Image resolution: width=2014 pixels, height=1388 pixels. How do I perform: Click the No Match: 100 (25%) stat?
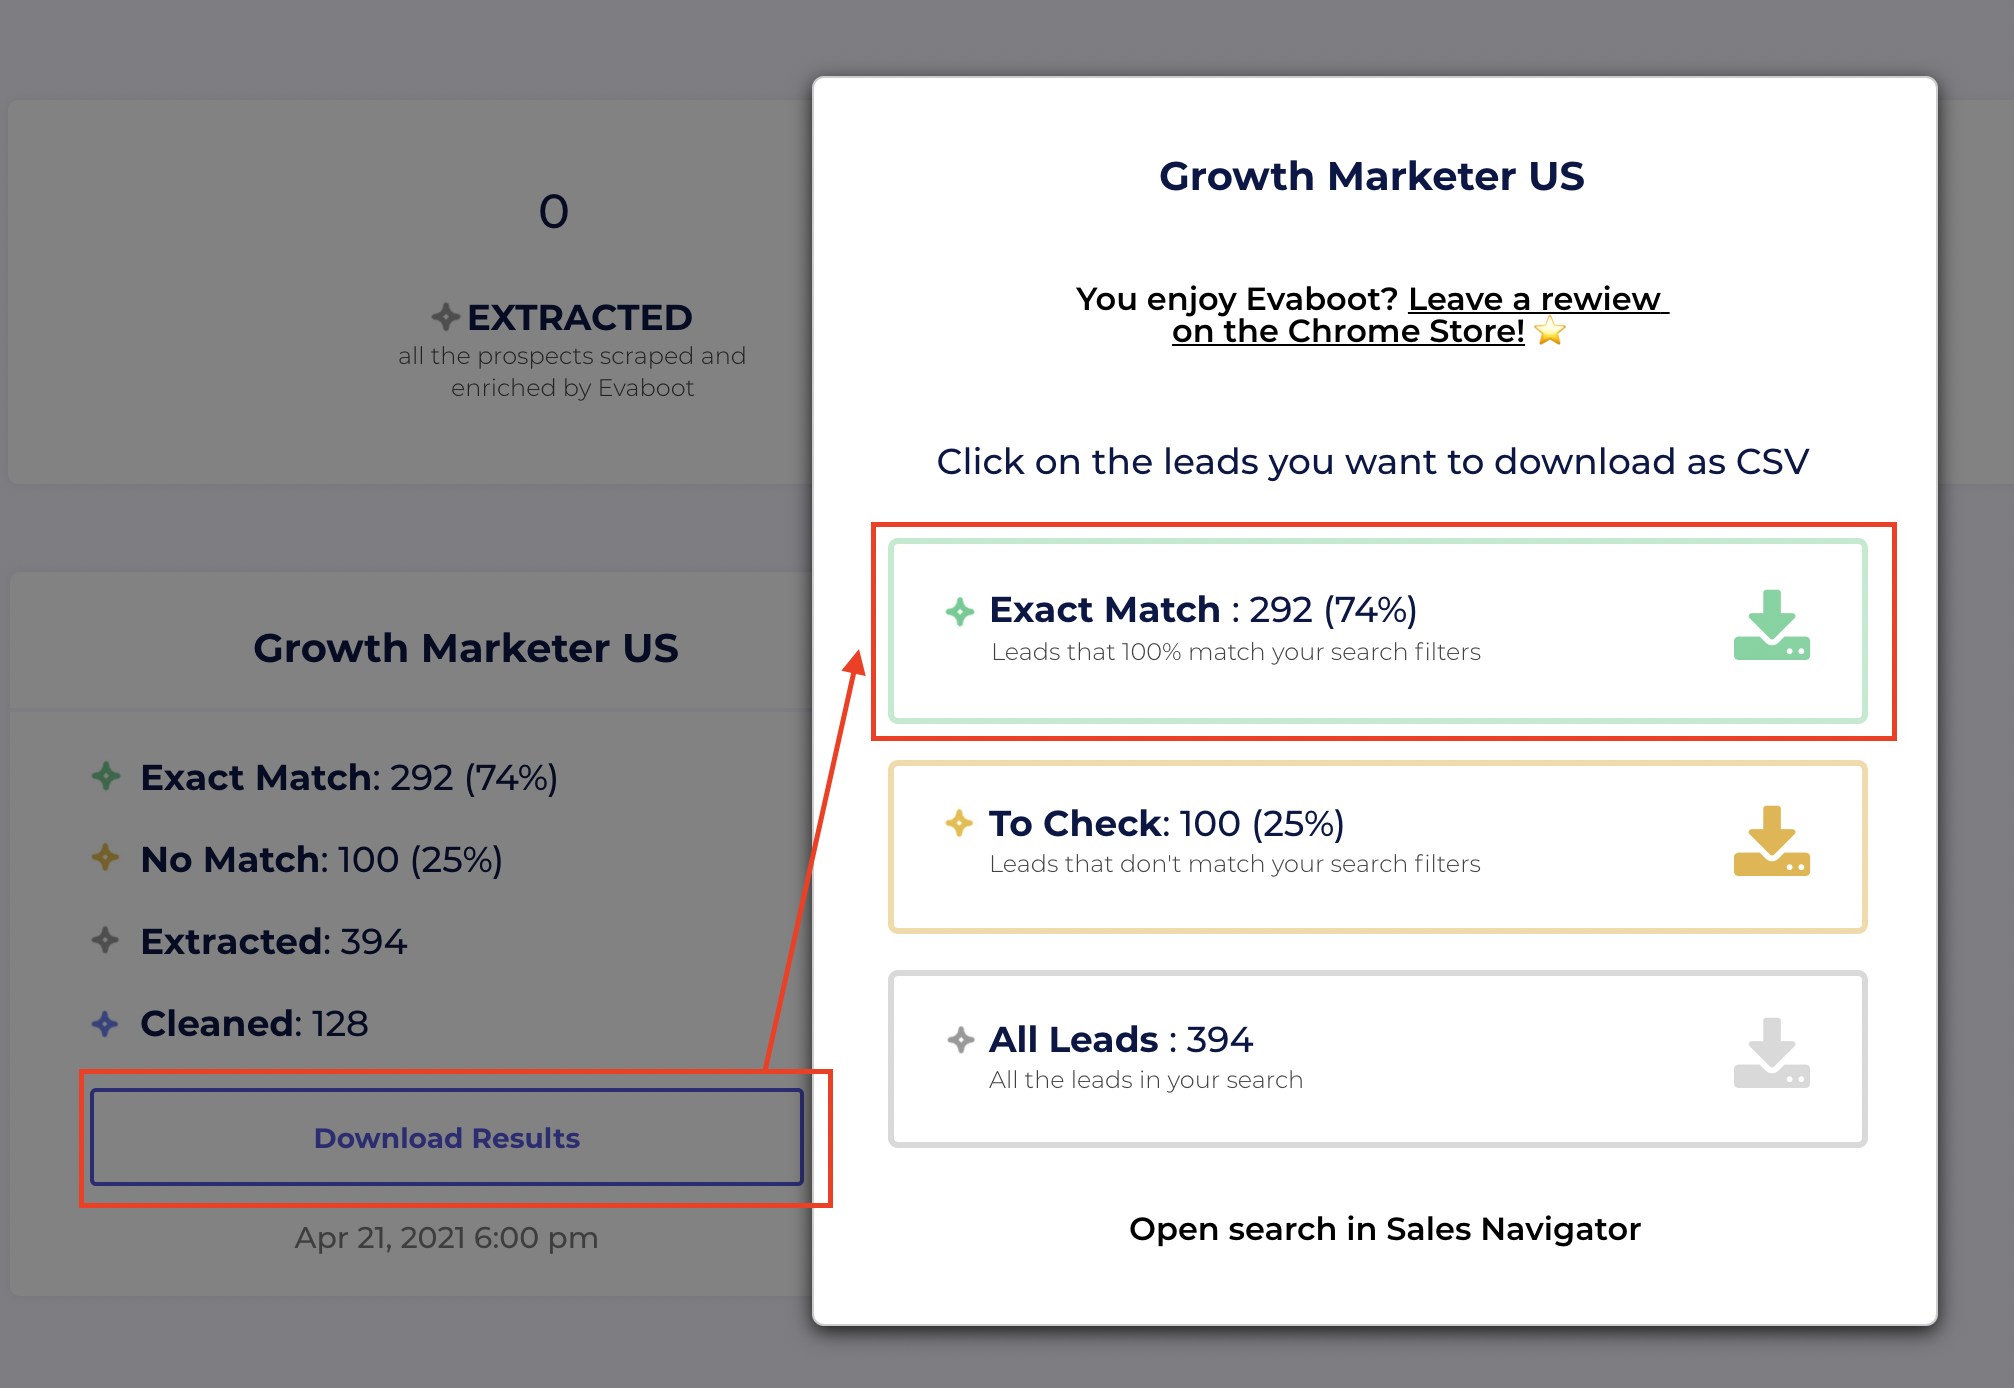coord(322,859)
